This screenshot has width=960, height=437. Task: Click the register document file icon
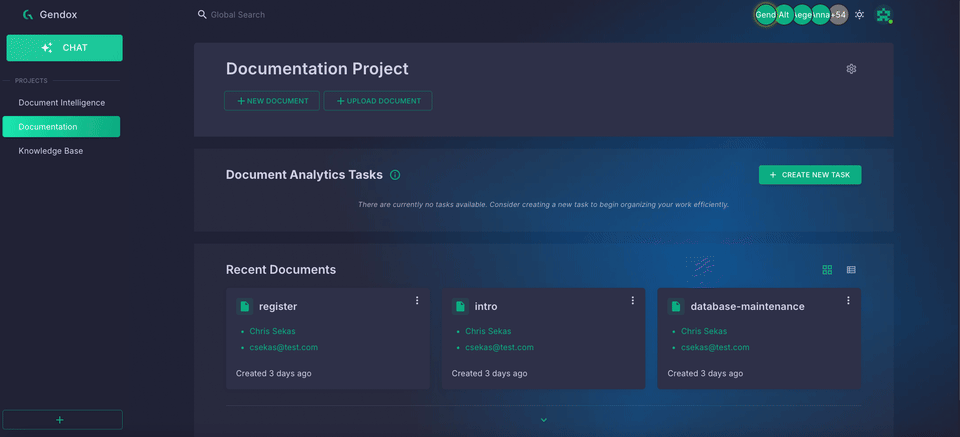pyautogui.click(x=244, y=307)
